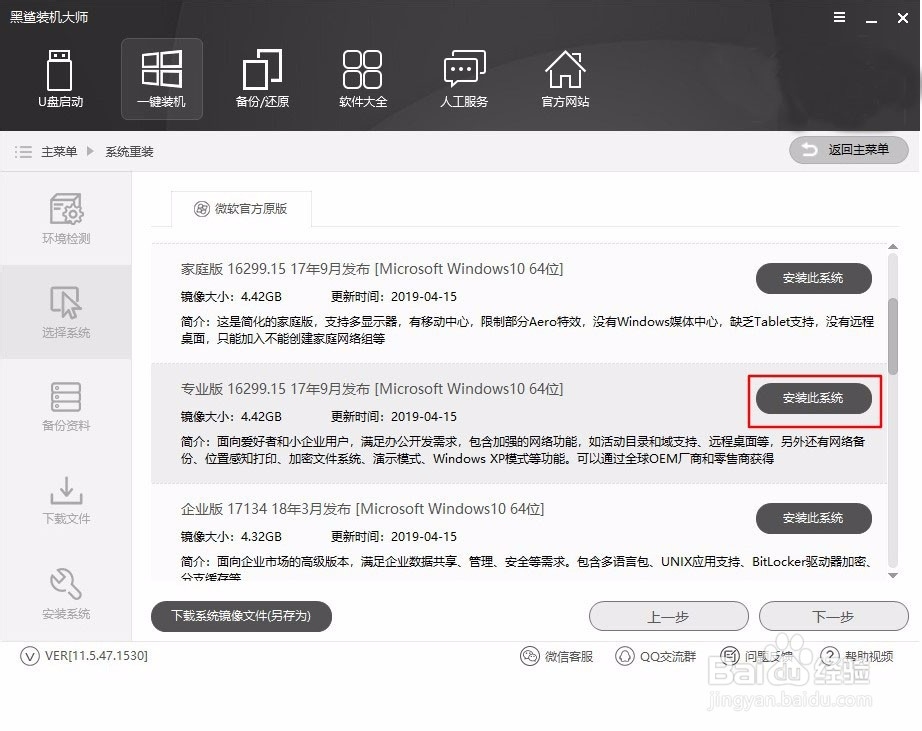Screen dimensions: 922x731
Task: Click 镜像大小: 4.32GB text
Action: (231, 536)
